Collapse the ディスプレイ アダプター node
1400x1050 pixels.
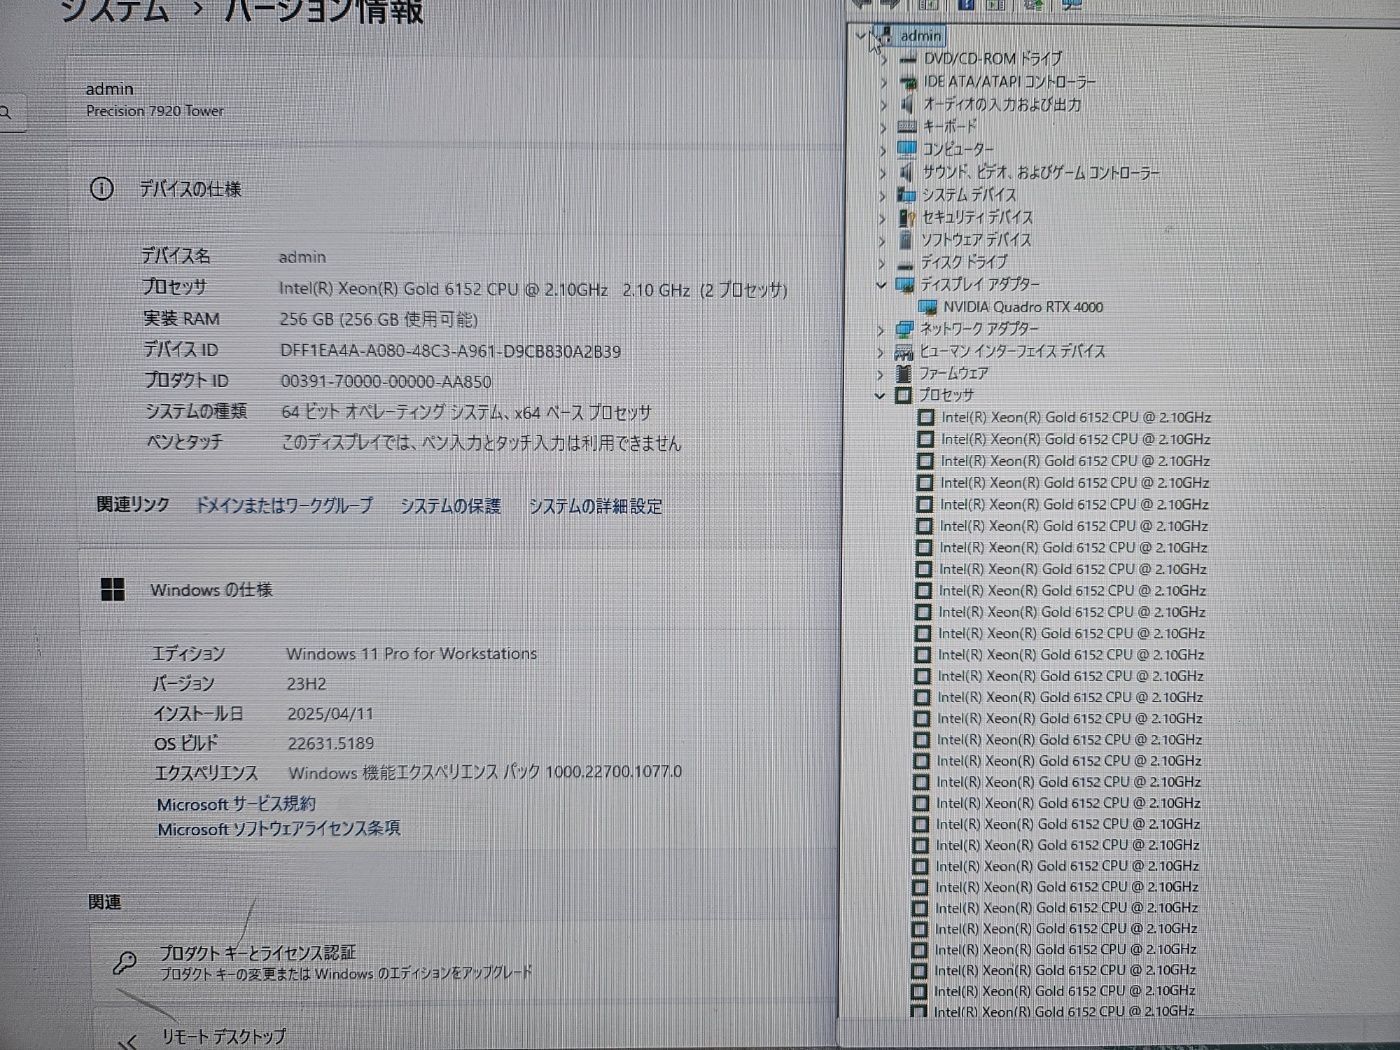(x=881, y=286)
